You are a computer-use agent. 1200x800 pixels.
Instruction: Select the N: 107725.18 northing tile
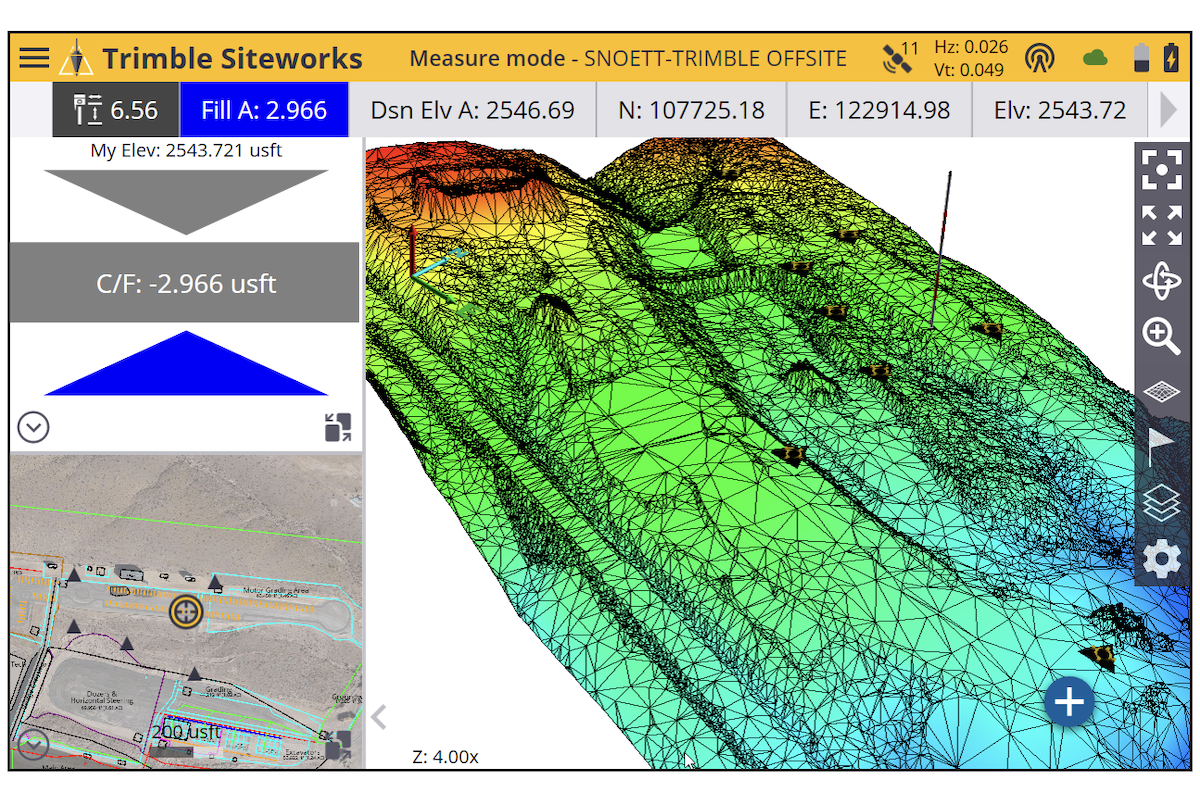(691, 110)
